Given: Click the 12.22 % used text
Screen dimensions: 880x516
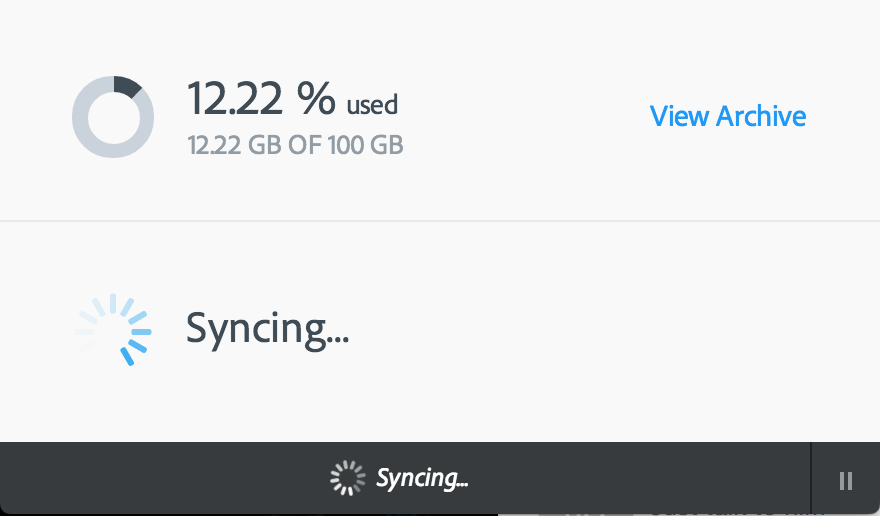Looking at the screenshot, I should (x=292, y=99).
